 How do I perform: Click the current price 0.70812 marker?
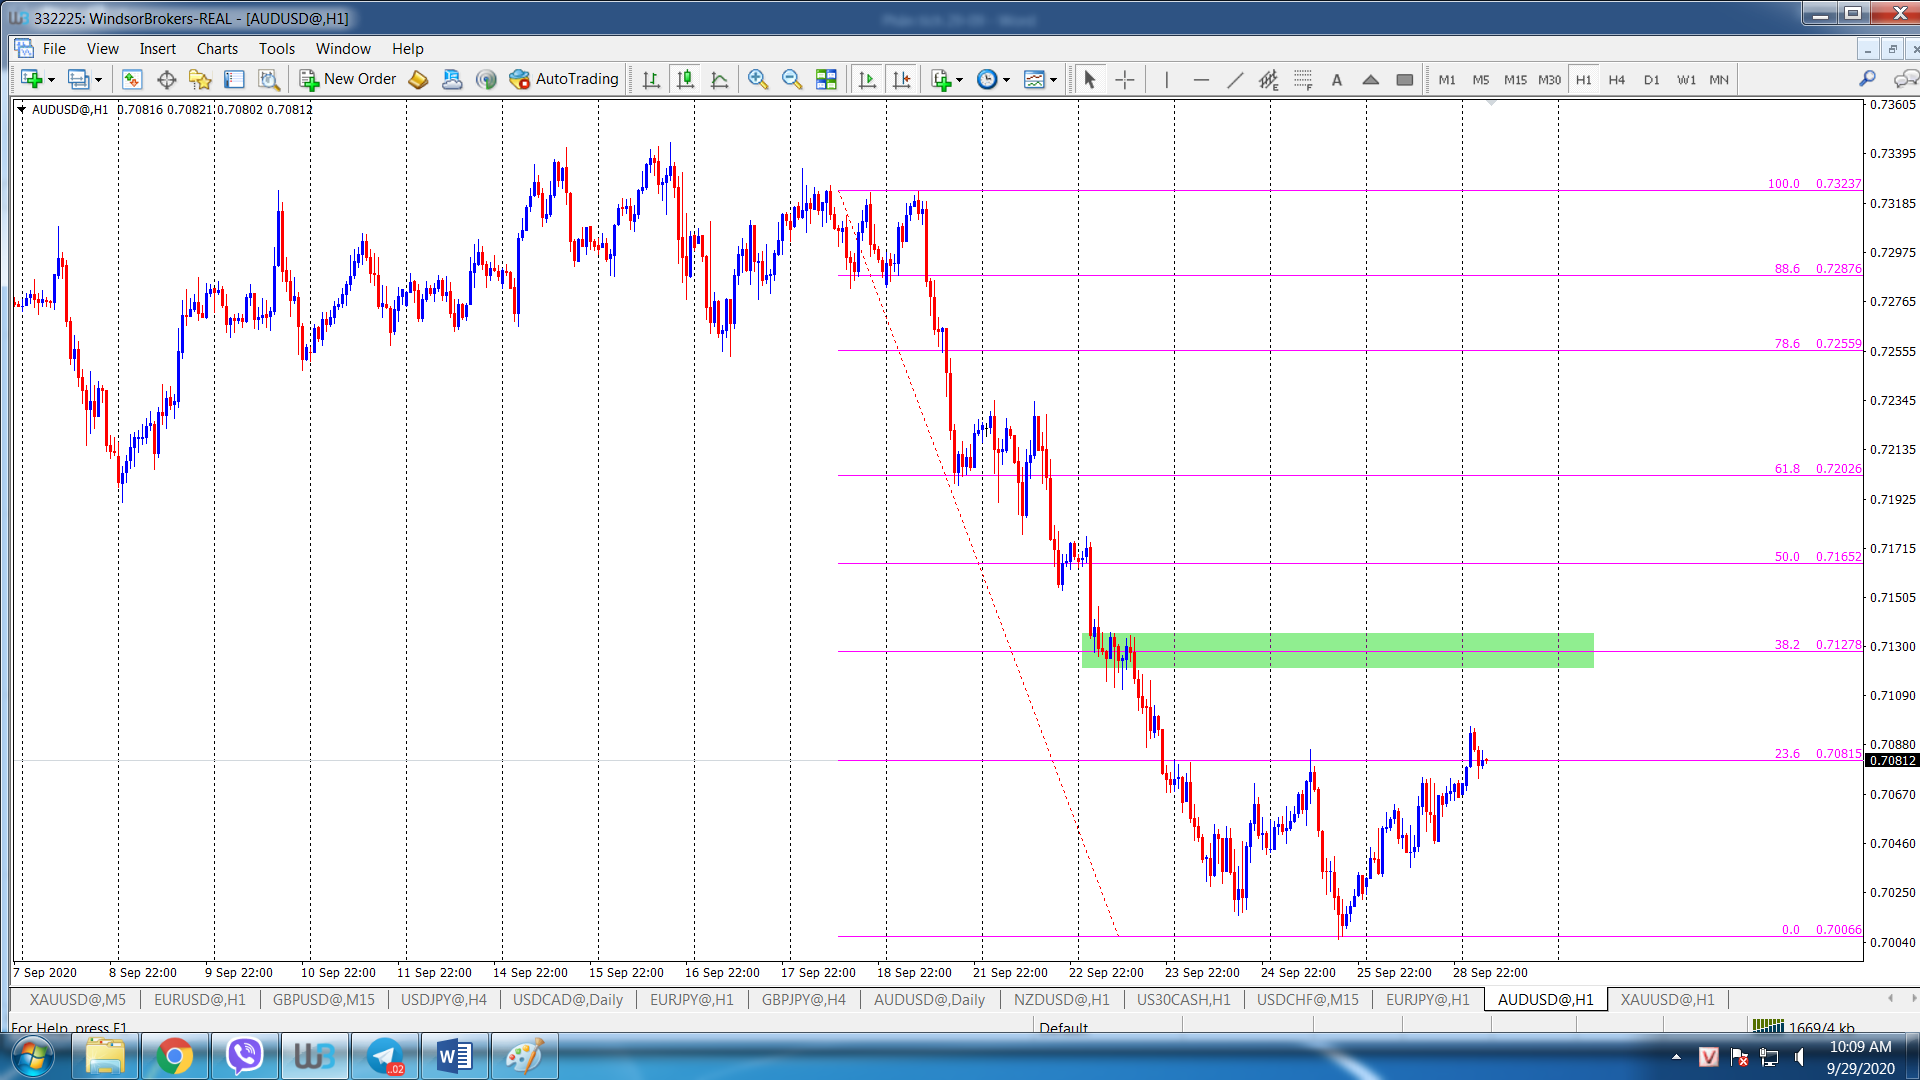point(1892,760)
